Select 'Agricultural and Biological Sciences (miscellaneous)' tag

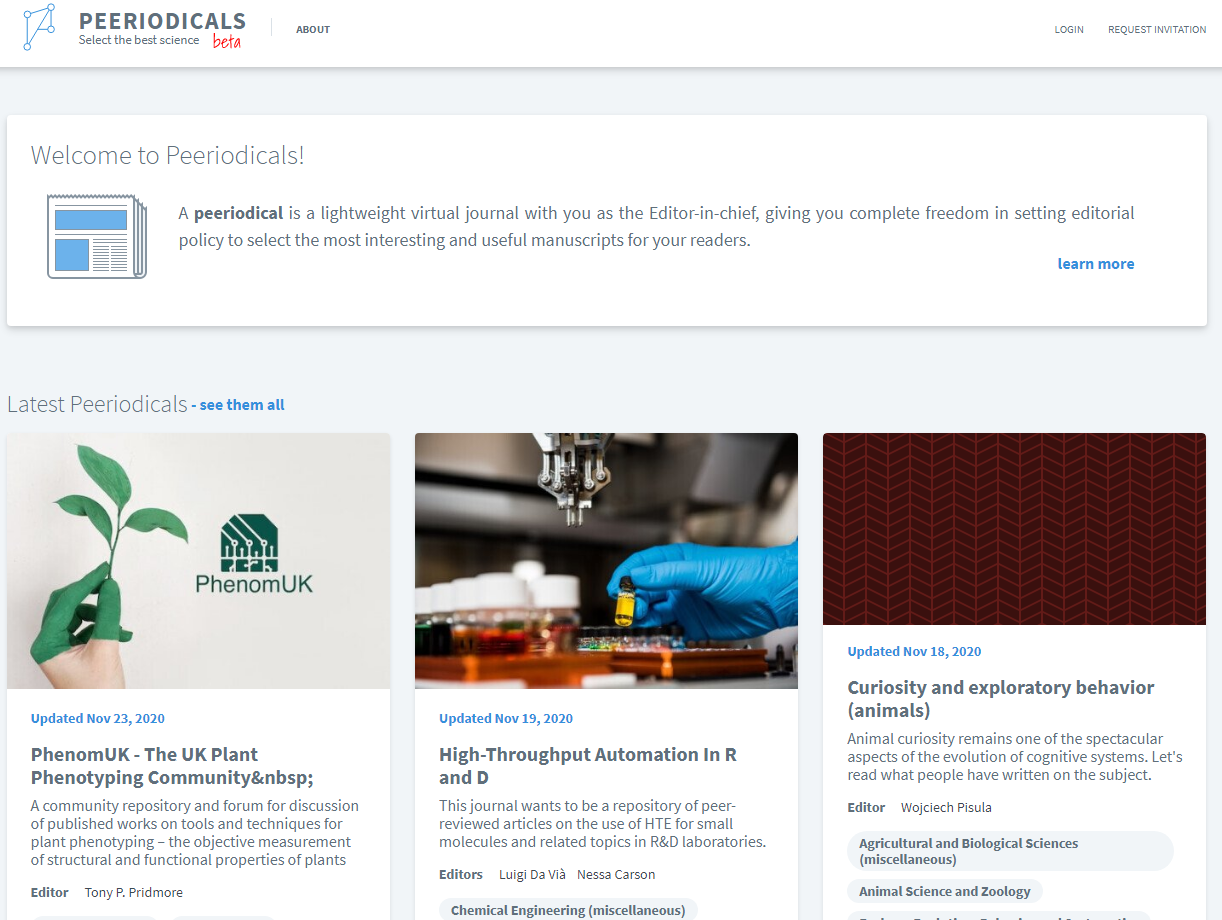(1010, 851)
